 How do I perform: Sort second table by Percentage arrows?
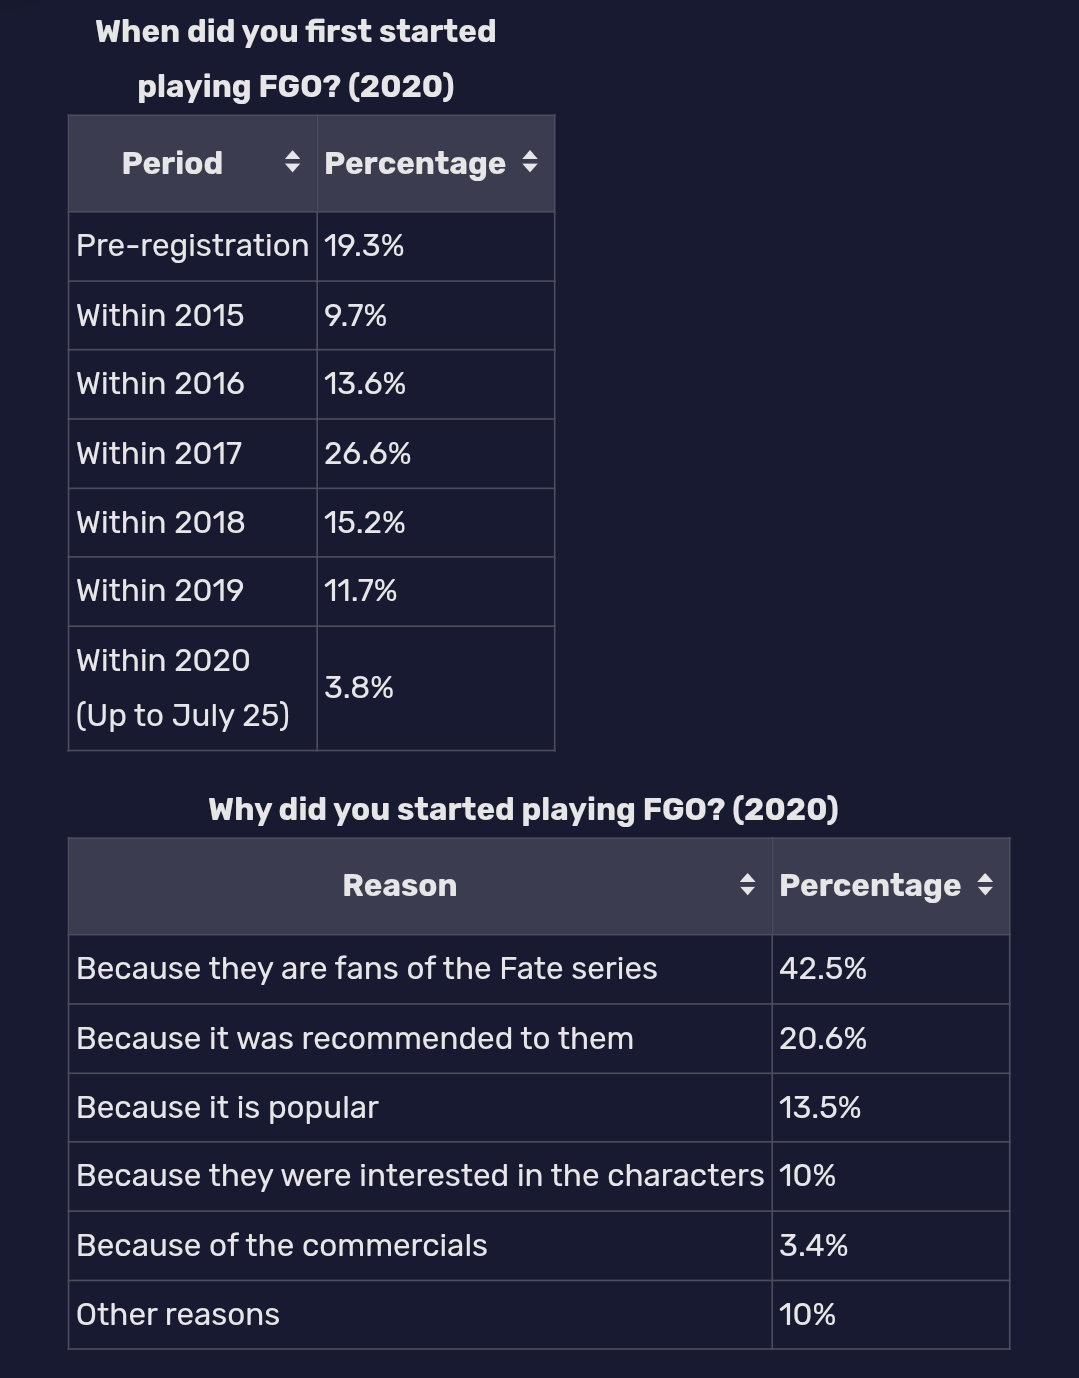click(x=985, y=884)
